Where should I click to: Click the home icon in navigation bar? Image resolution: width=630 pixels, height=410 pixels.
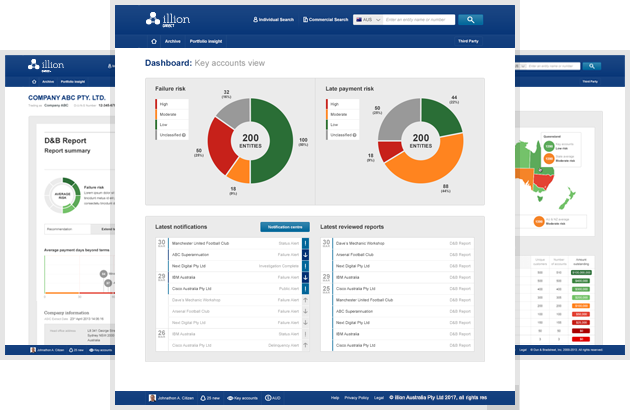tap(152, 42)
